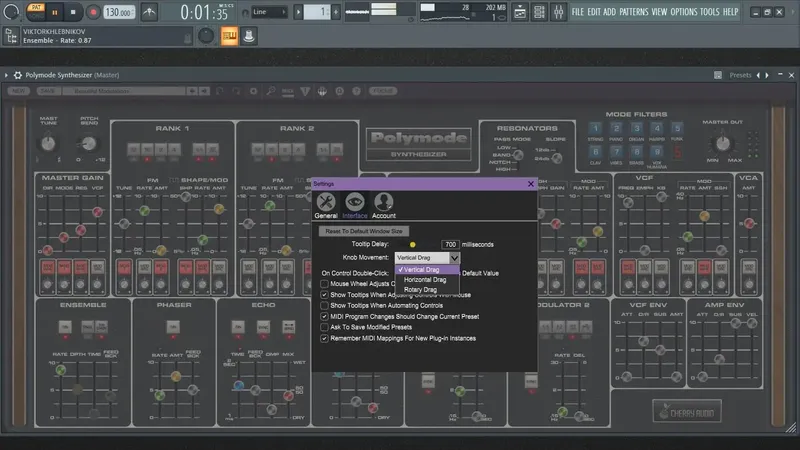800x450 pixels.
Task: Toggle Remember MIDI Mappings For New Plug-in Instances
Action: [x=324, y=338]
